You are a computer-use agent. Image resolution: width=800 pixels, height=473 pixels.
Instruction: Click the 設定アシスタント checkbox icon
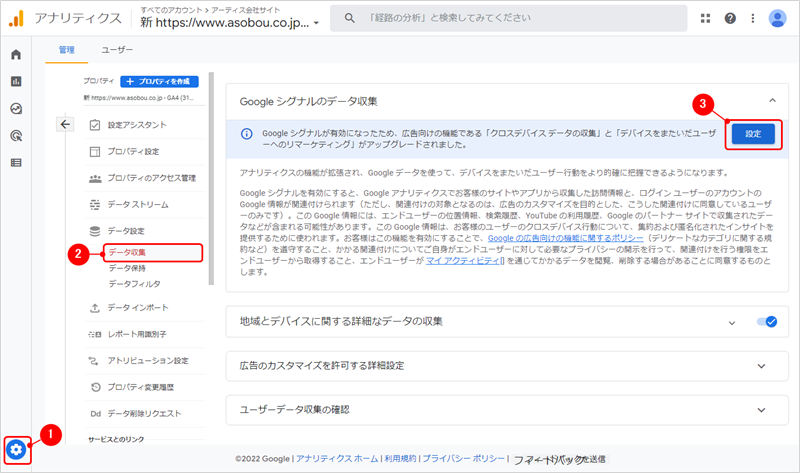95,125
